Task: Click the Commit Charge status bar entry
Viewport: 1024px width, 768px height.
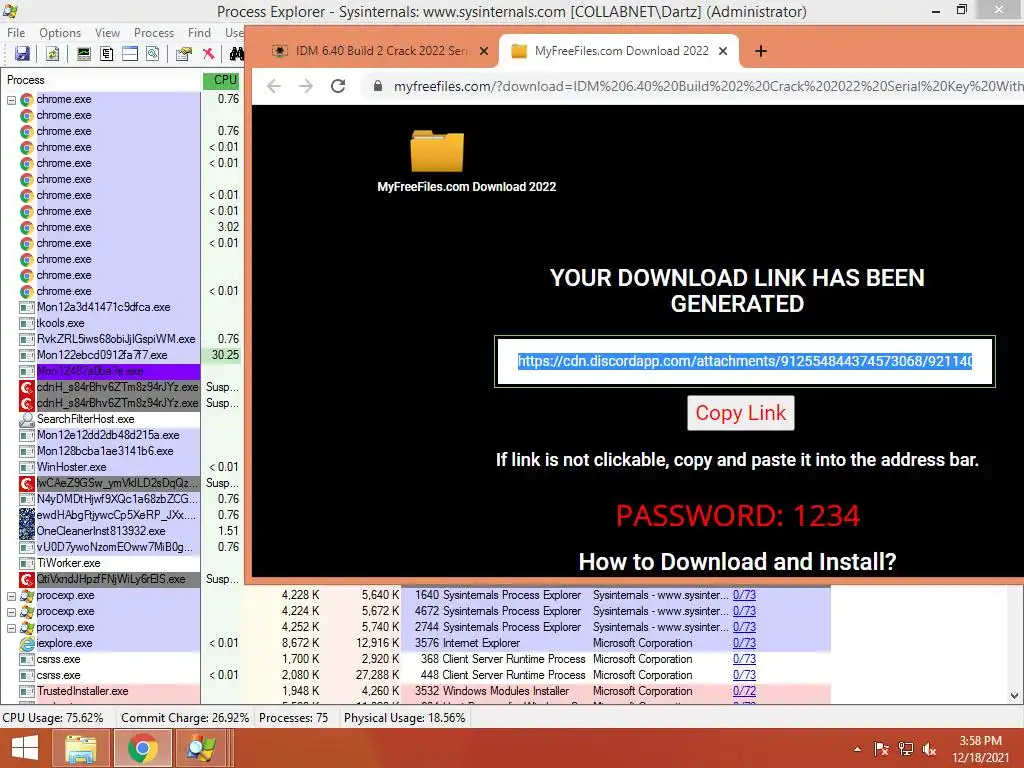Action: [185, 718]
